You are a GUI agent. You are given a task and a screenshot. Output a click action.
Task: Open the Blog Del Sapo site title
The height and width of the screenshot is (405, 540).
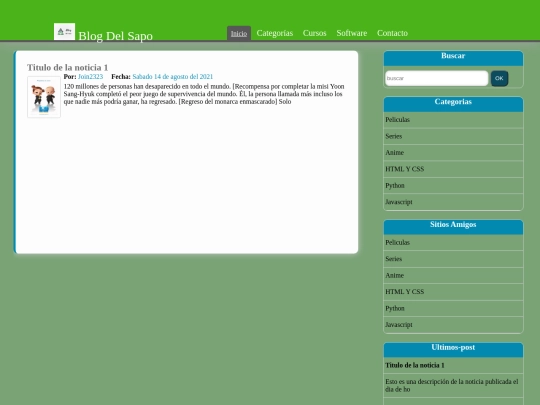coord(116,36)
